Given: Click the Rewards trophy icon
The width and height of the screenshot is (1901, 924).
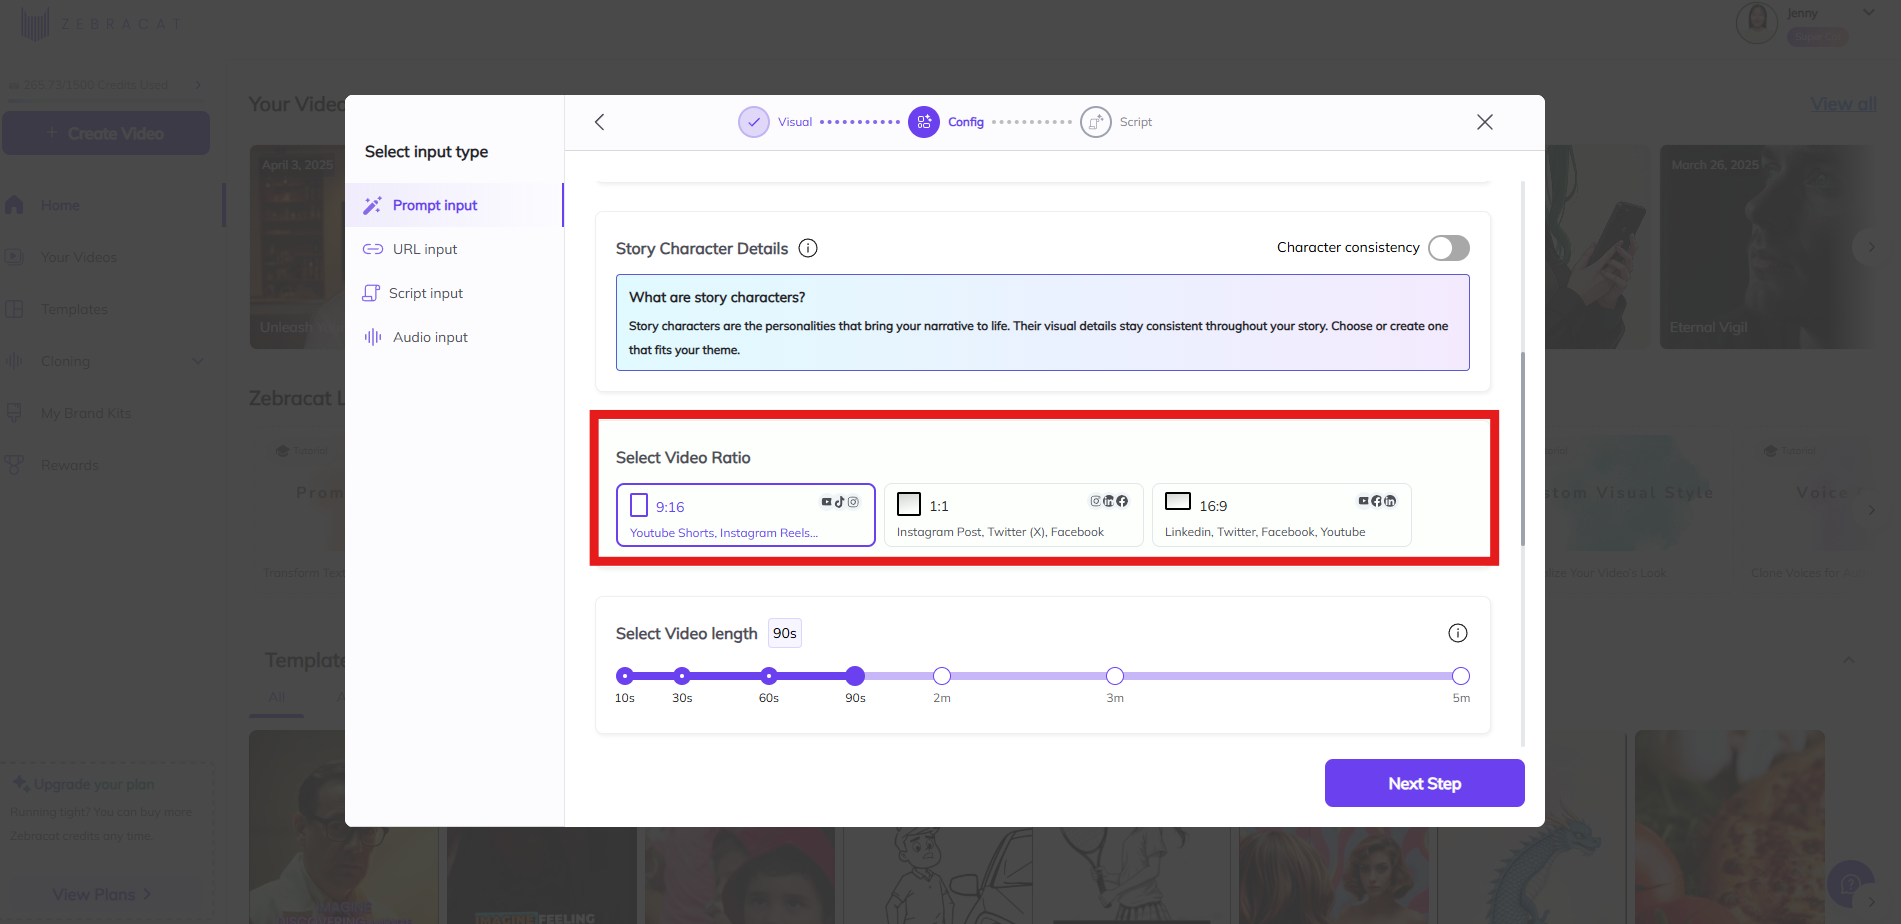Looking at the screenshot, I should click(x=14, y=465).
